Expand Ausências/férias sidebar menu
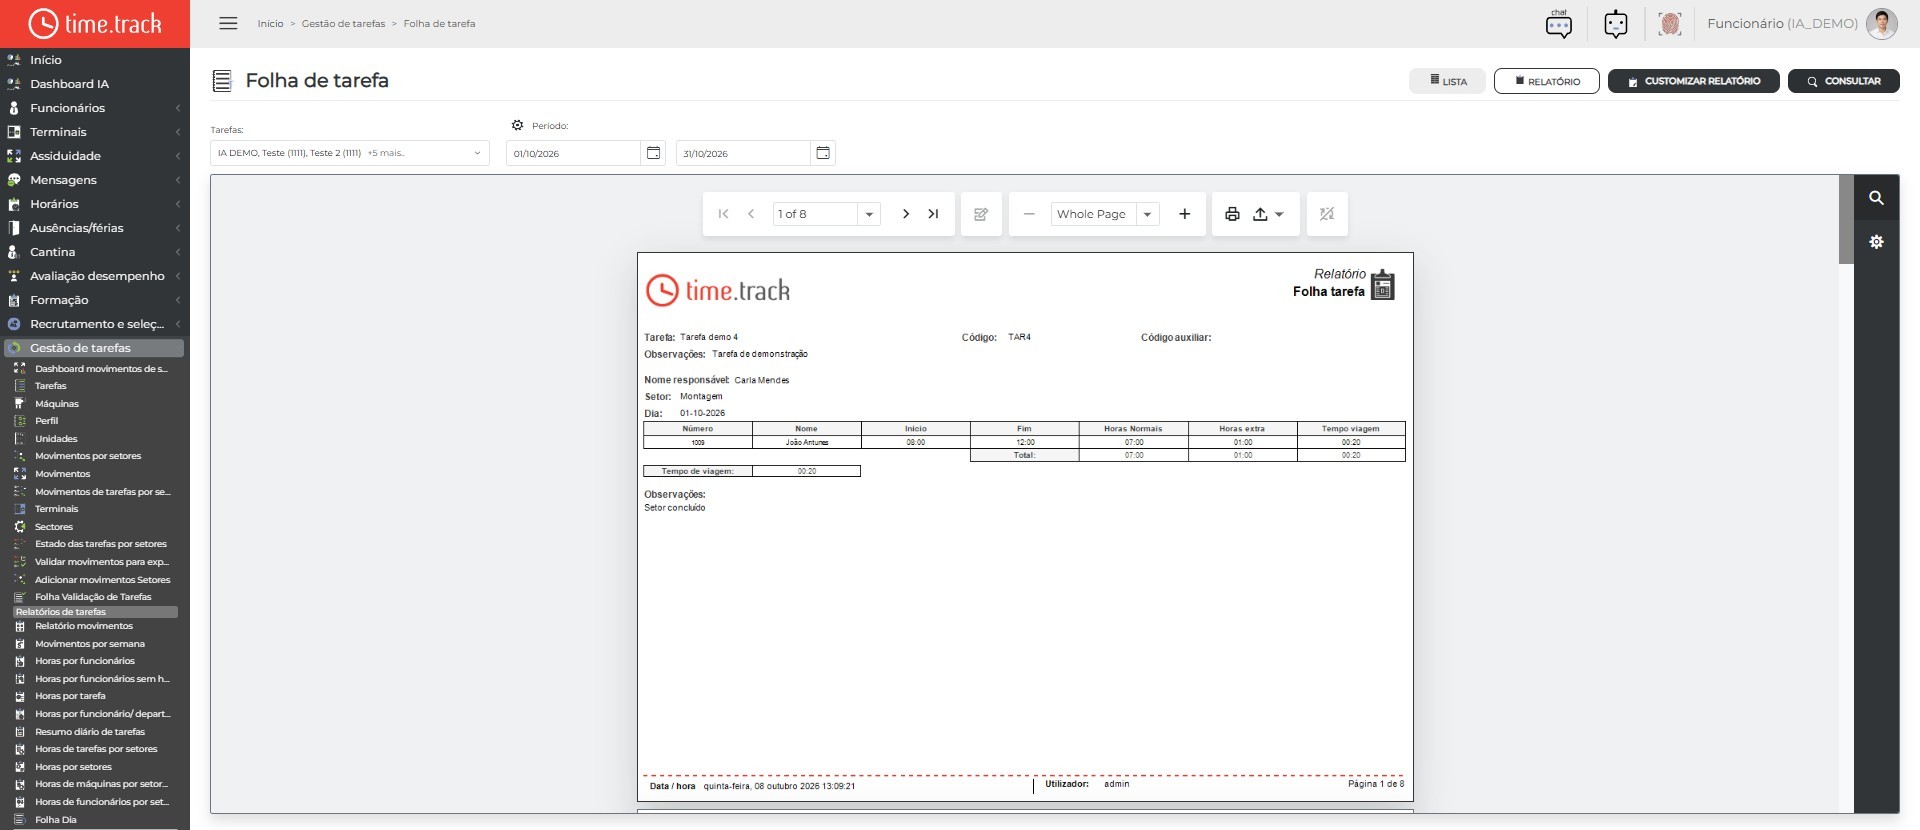 94,228
